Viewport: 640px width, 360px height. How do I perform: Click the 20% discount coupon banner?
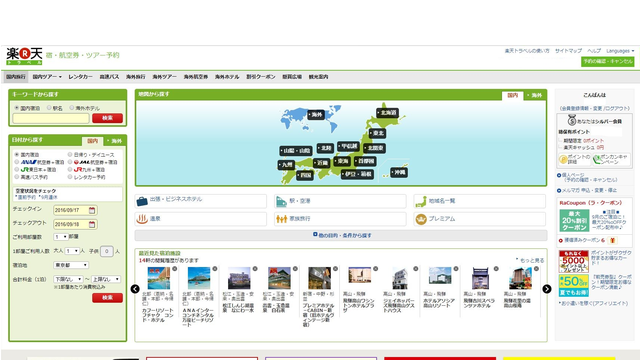pos(574,220)
